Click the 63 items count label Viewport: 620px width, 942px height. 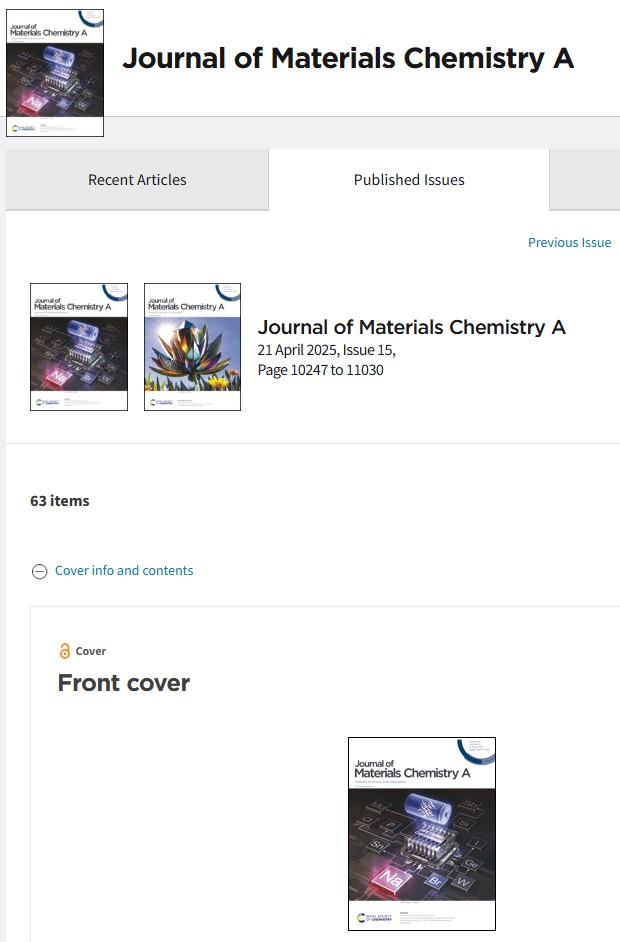pos(59,501)
